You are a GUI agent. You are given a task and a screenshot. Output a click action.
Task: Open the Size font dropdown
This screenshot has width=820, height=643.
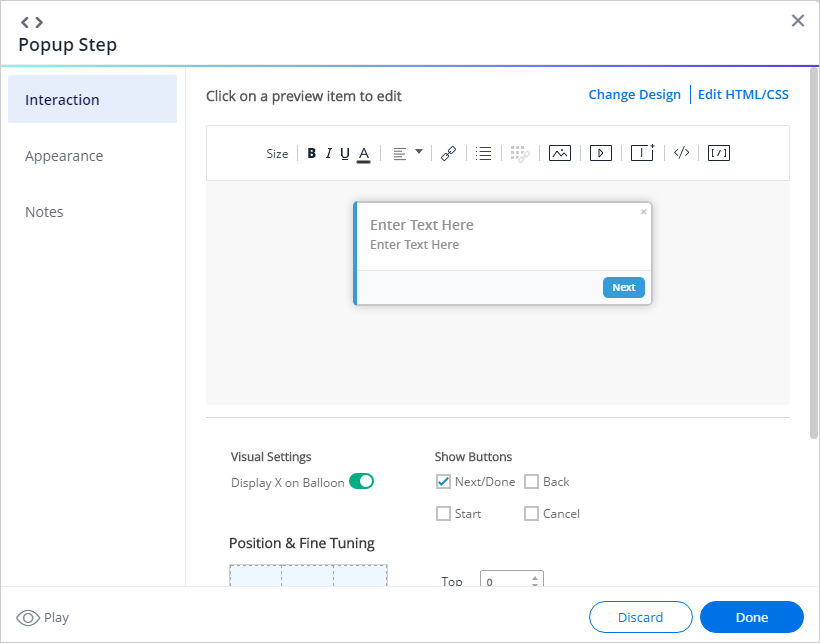[x=277, y=153]
